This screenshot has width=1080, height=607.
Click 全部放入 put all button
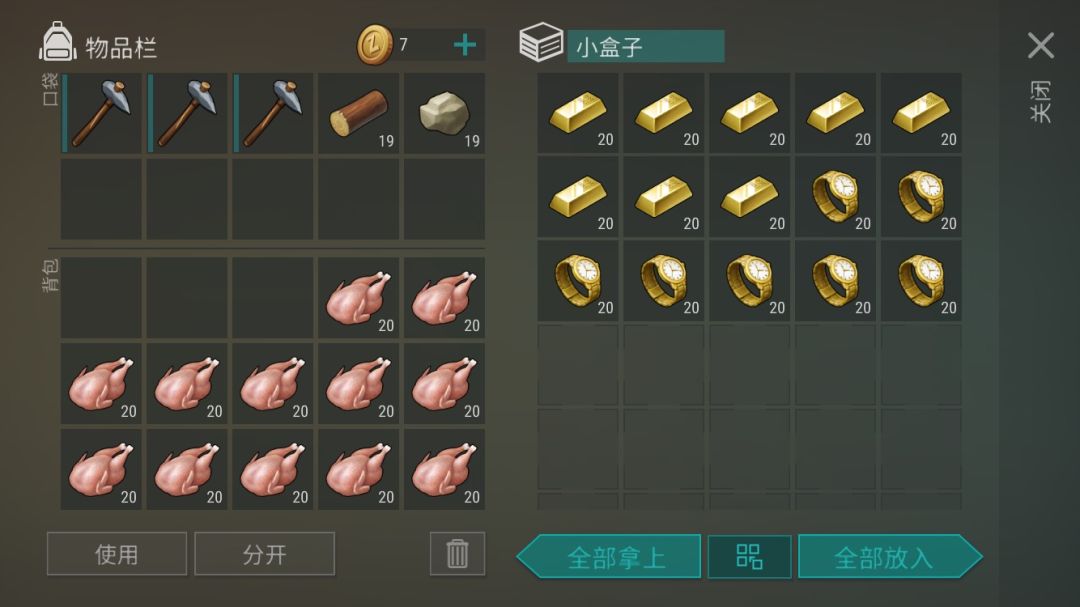890,556
